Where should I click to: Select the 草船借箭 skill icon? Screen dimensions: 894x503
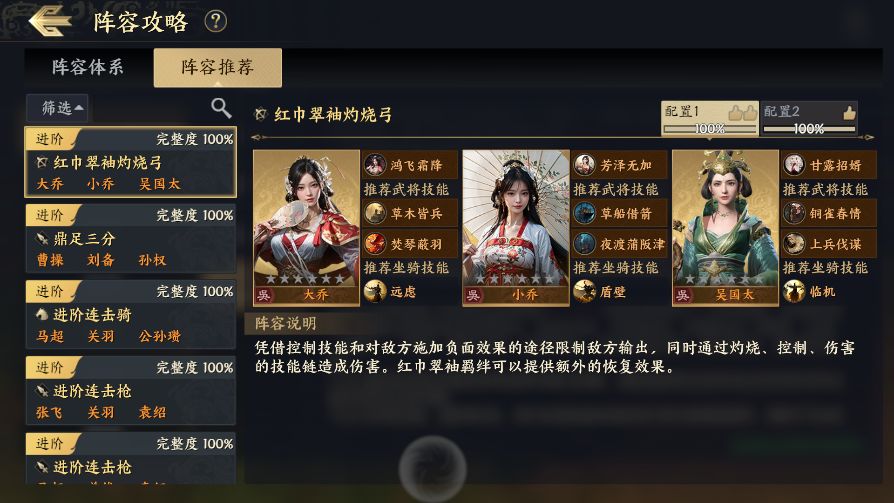tap(584, 213)
